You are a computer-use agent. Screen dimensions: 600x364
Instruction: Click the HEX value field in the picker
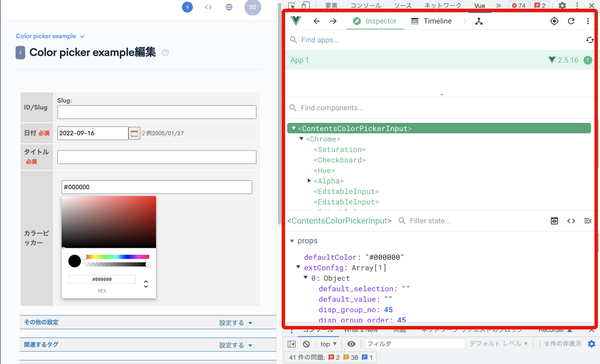[102, 279]
